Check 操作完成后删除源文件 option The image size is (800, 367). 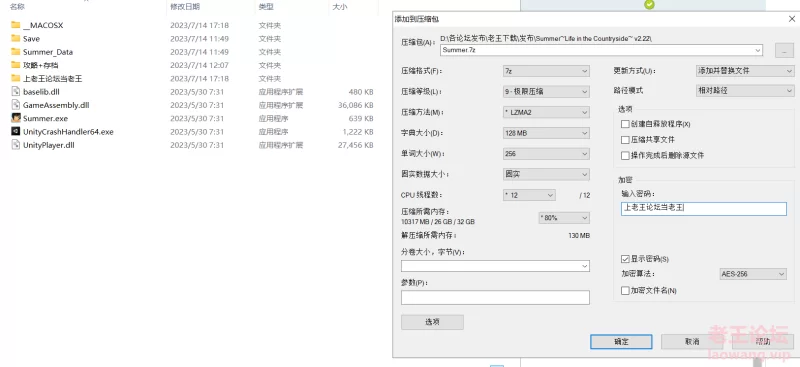(x=625, y=155)
